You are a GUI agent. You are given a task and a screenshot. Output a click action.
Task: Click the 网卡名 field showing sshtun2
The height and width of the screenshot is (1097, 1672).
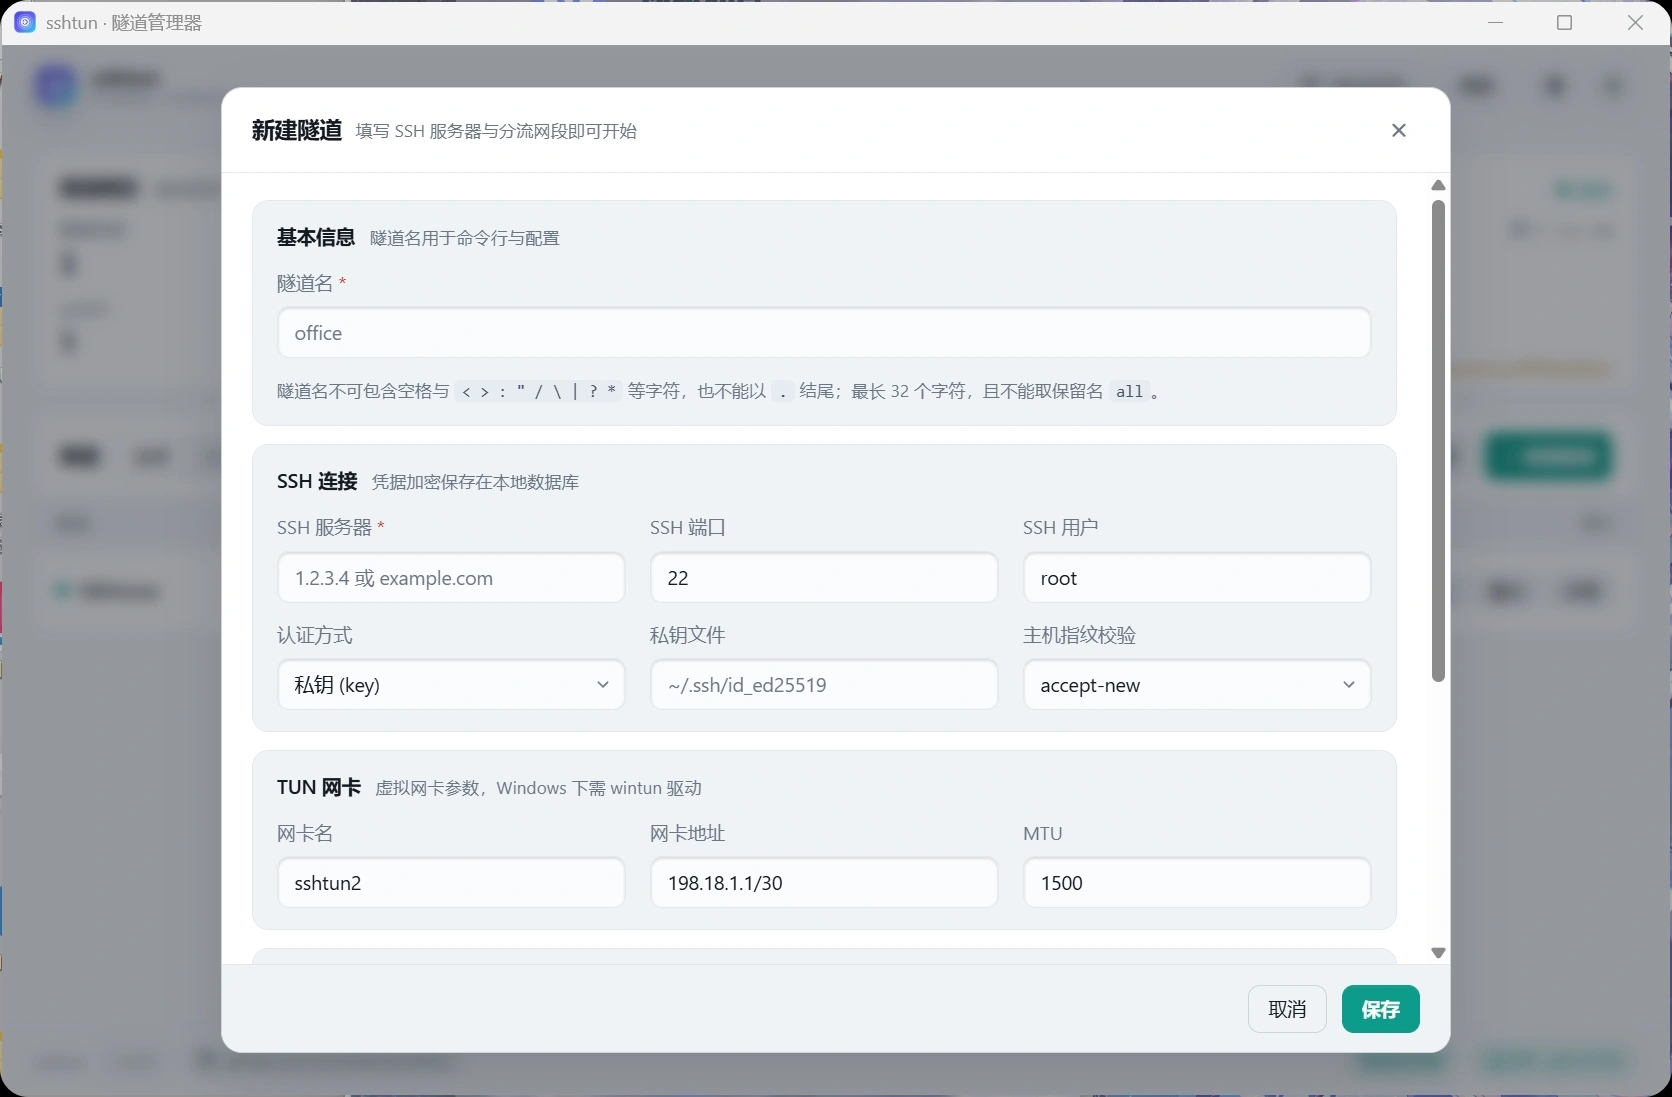pos(451,883)
